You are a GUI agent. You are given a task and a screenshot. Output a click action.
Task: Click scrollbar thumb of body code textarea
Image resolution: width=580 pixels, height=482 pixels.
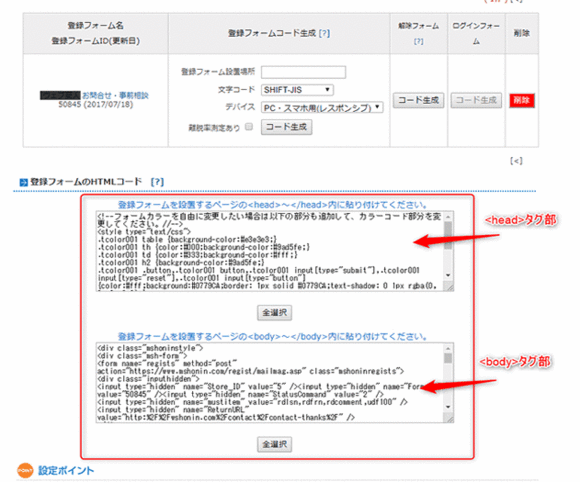[x=448, y=358]
